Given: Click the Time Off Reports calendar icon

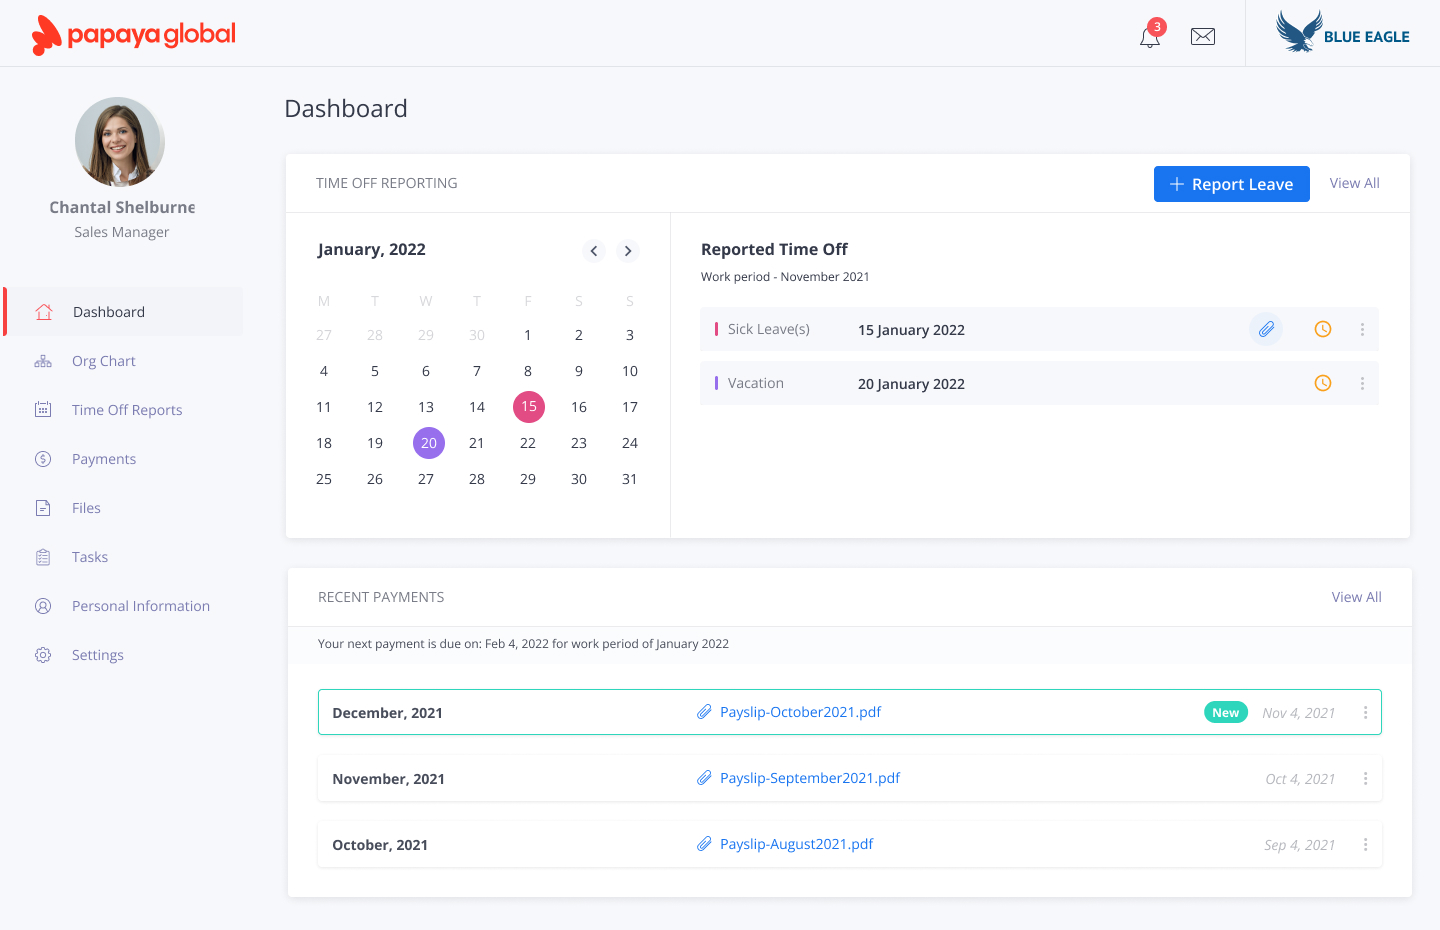Looking at the screenshot, I should pos(43,409).
